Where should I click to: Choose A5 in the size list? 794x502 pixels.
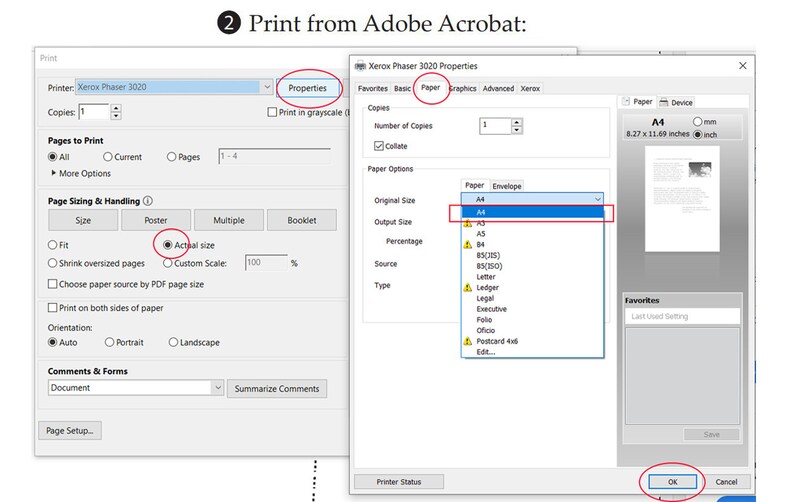point(532,234)
